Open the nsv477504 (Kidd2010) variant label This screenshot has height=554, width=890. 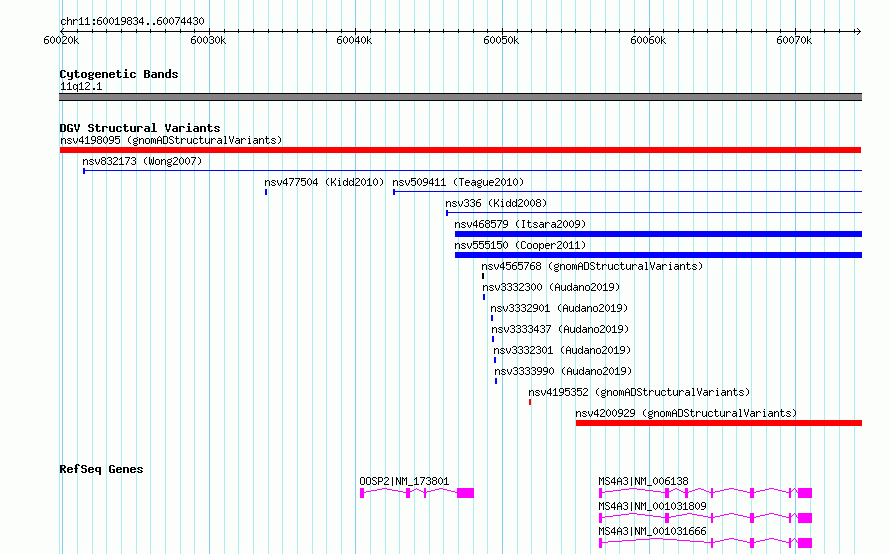[x=324, y=182]
